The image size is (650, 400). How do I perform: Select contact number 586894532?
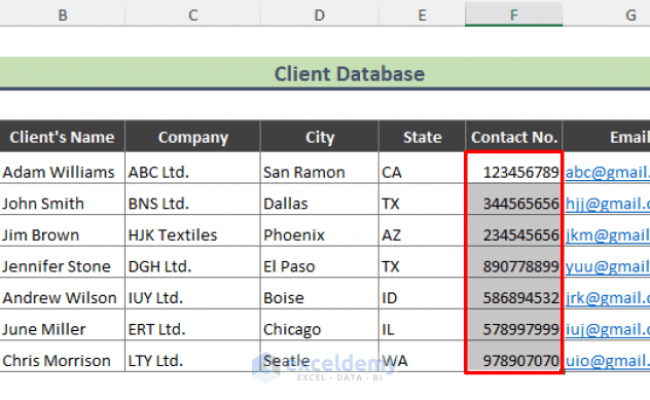tap(514, 293)
